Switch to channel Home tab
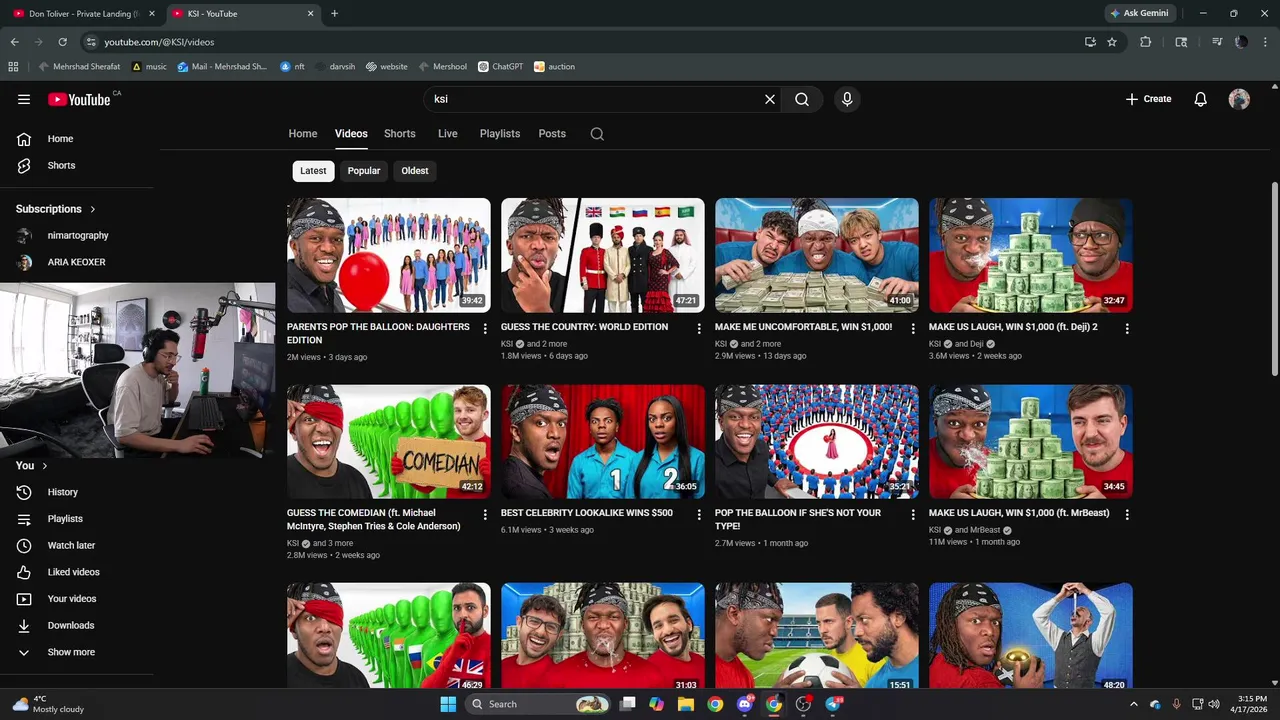 tap(303, 134)
